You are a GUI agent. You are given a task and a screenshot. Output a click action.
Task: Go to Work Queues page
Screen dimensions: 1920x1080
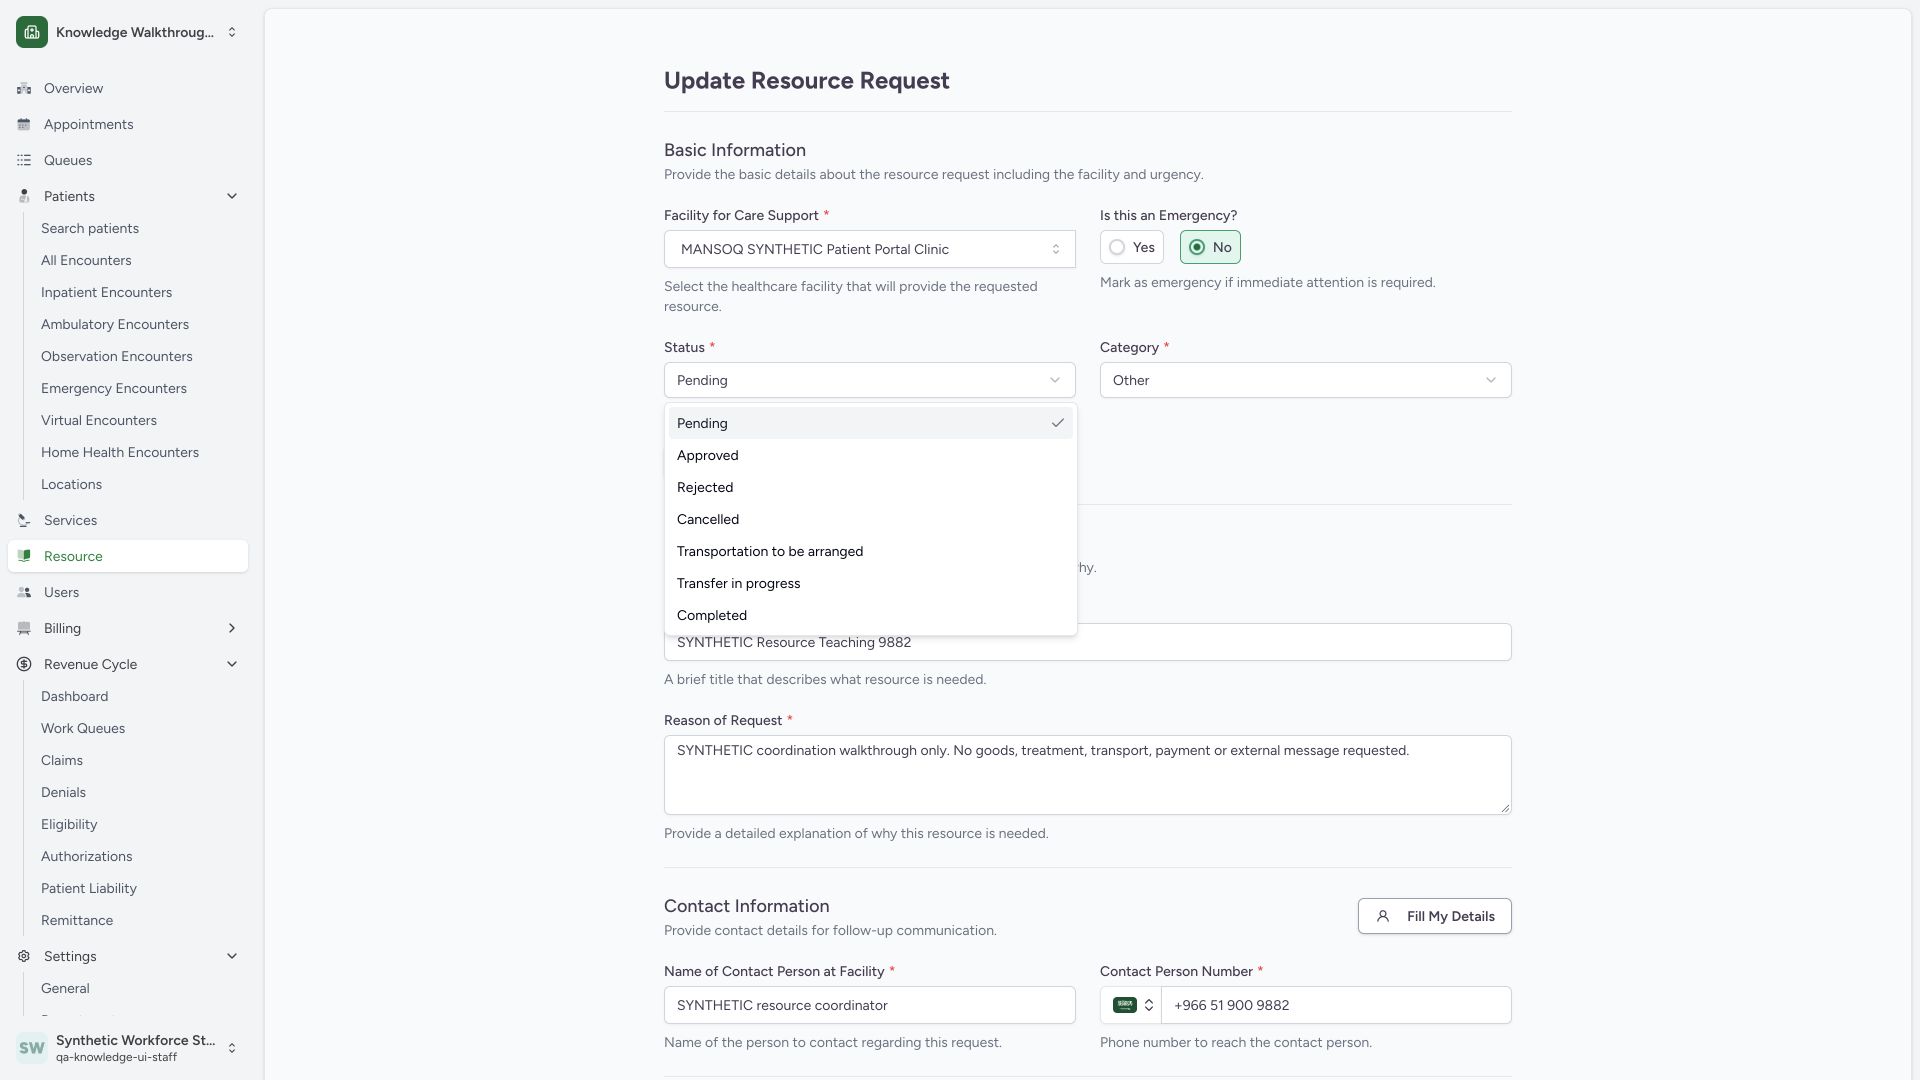coord(83,728)
